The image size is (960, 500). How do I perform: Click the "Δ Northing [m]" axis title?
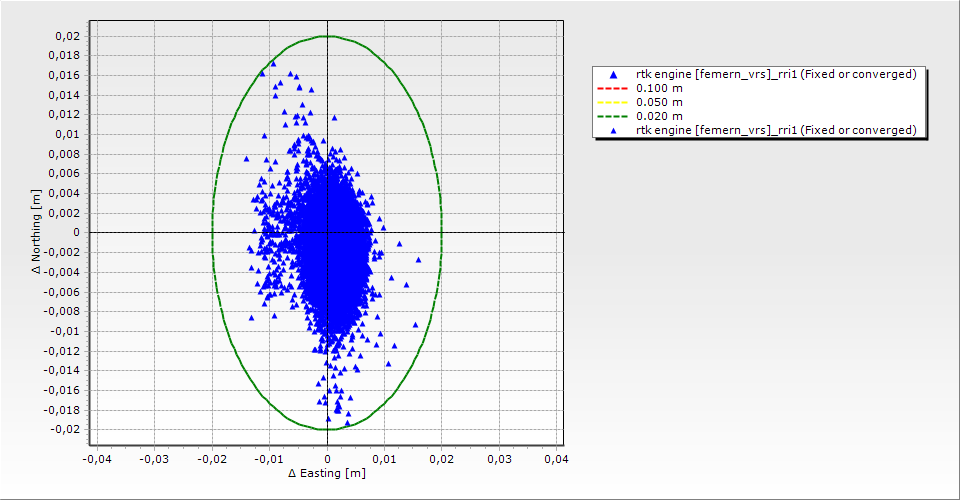(35, 232)
